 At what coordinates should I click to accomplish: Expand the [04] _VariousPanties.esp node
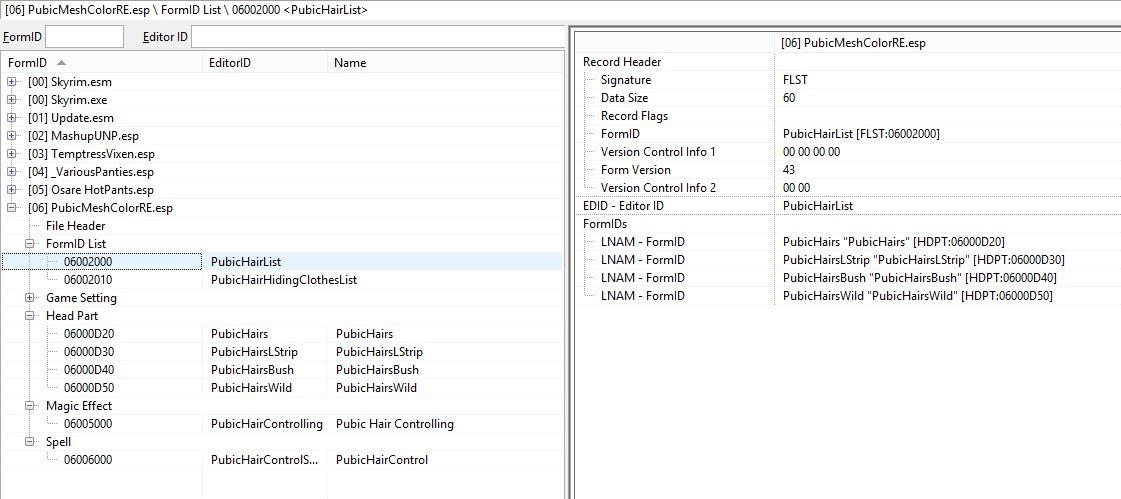click(11, 172)
